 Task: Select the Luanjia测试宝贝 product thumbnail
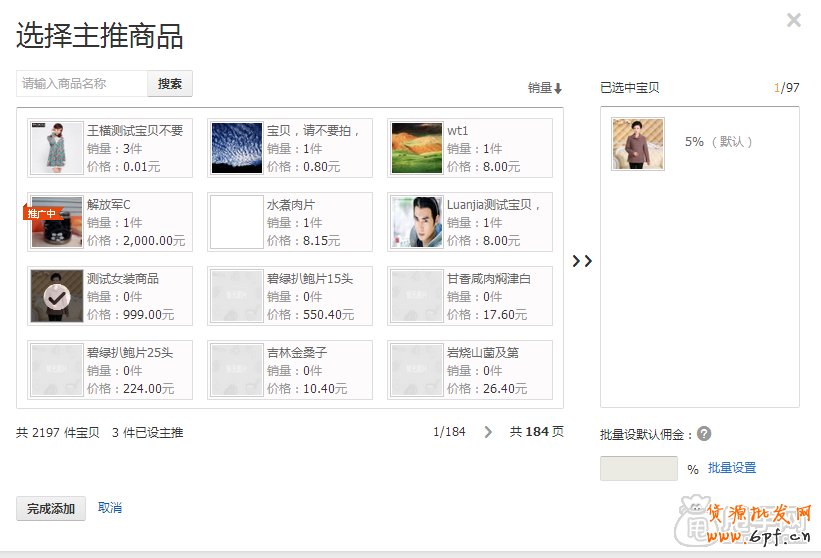417,222
